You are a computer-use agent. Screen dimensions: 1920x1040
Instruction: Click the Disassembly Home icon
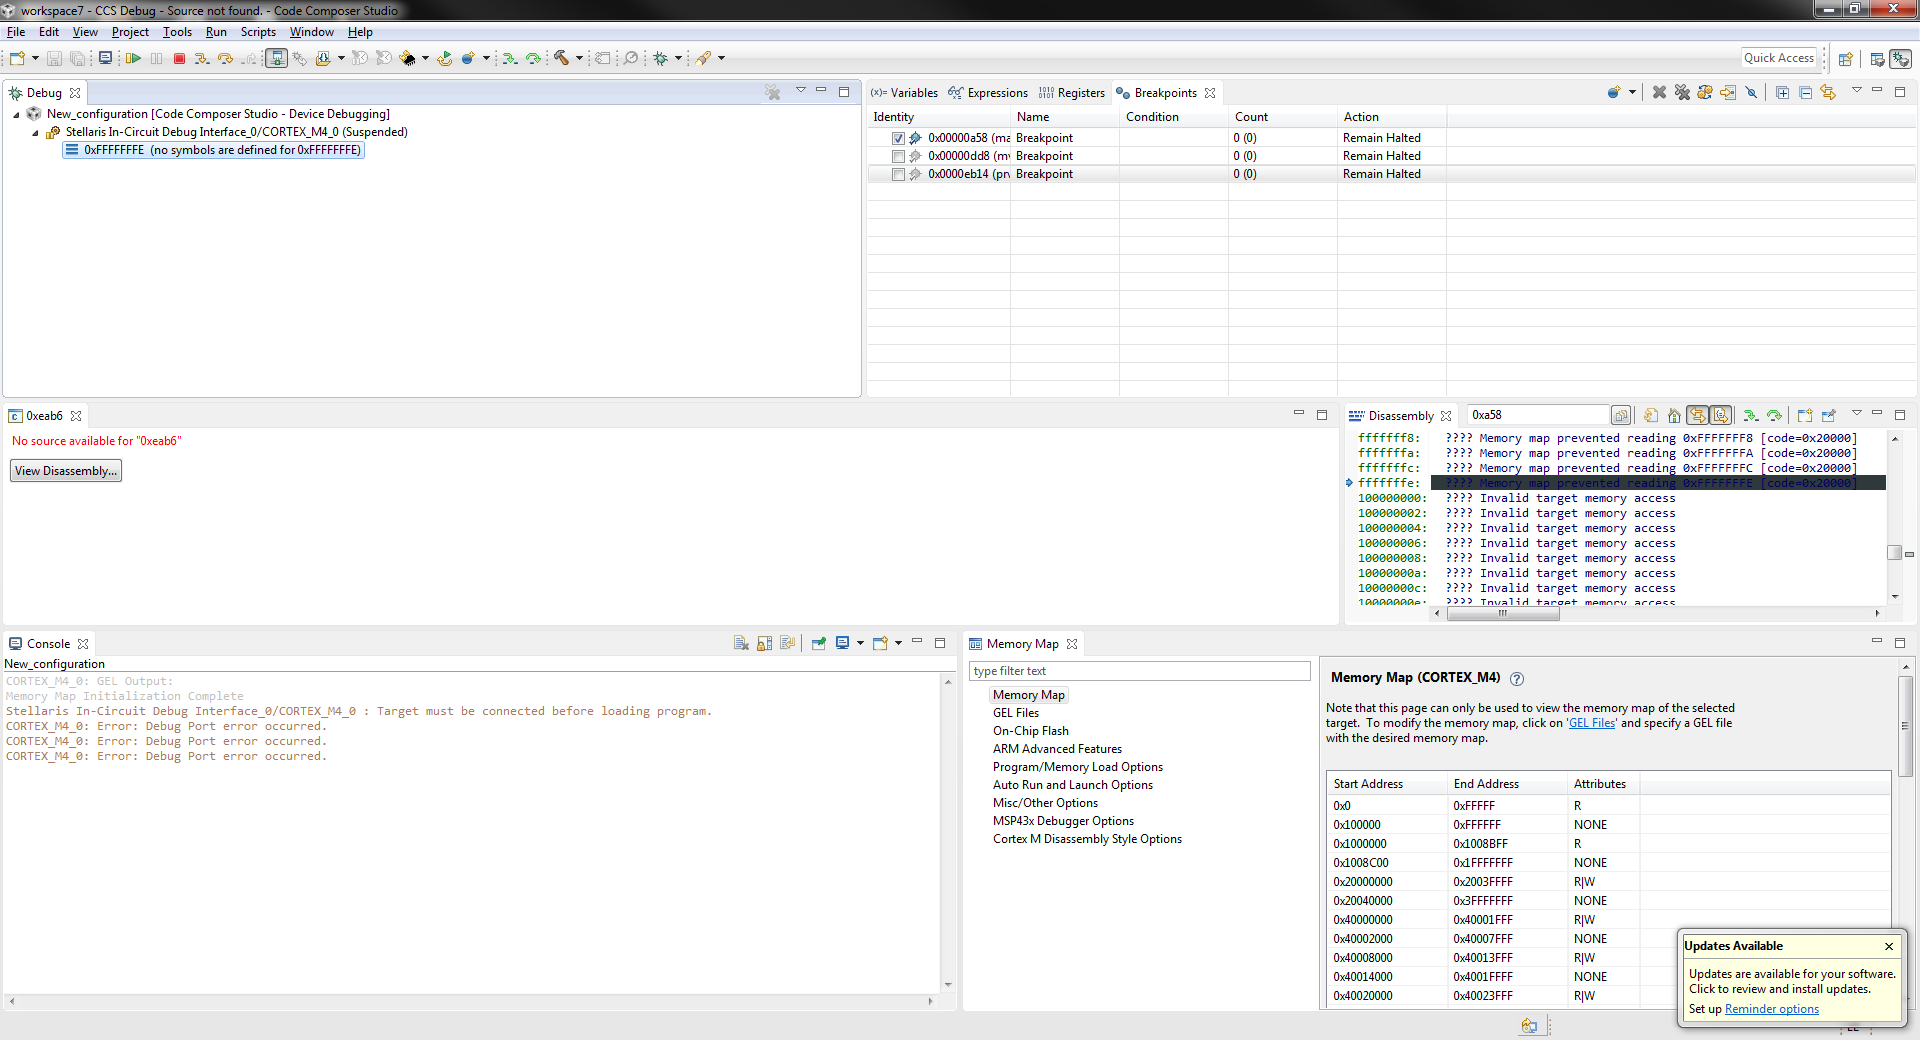(x=1674, y=415)
